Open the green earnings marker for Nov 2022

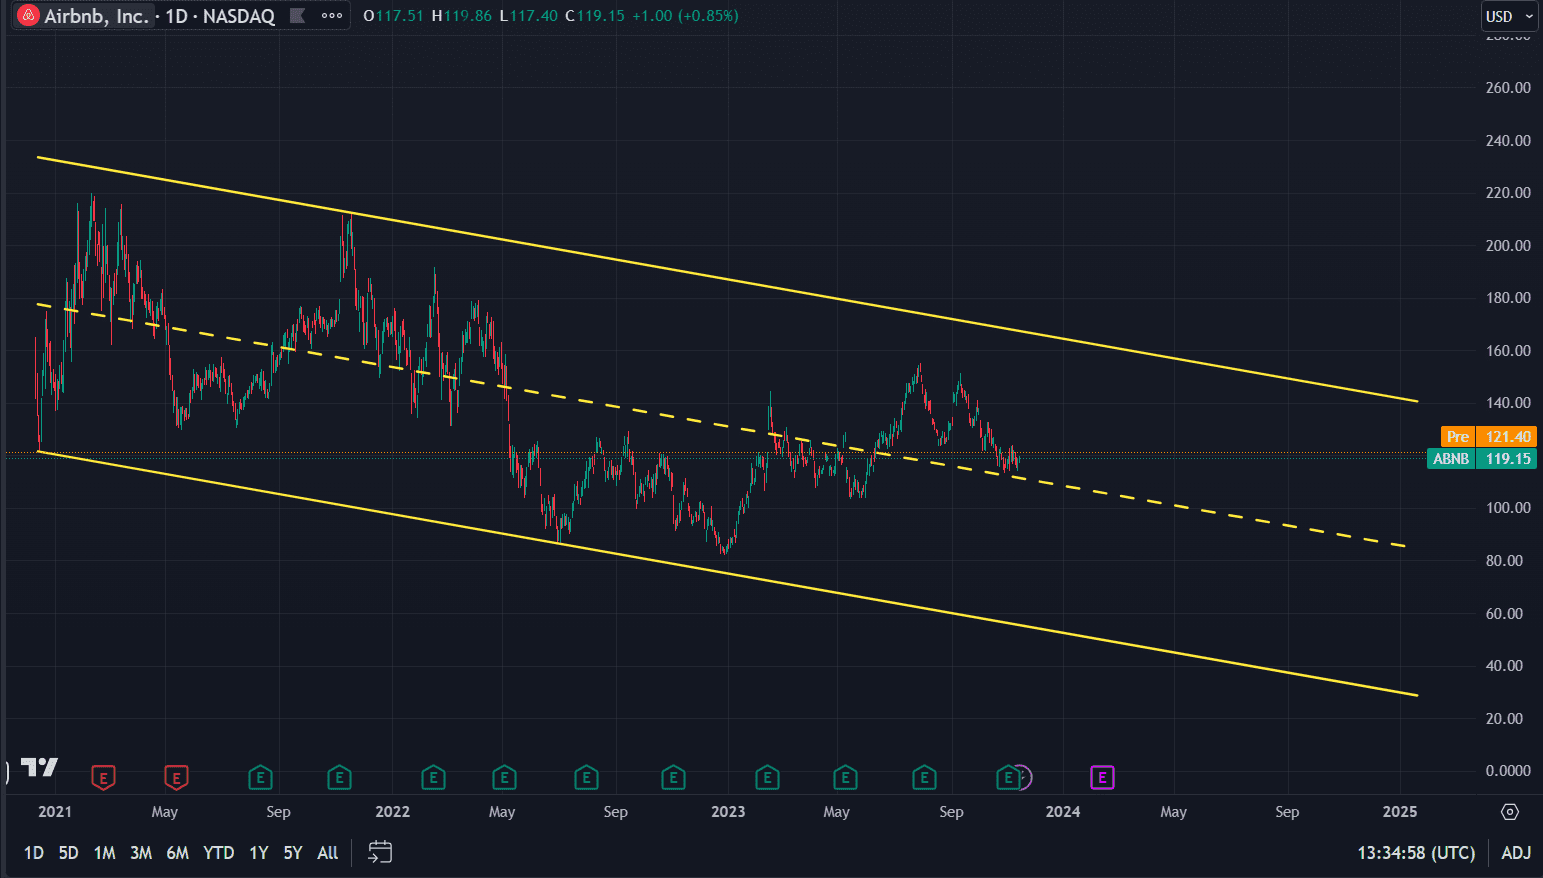pyautogui.click(x=673, y=777)
